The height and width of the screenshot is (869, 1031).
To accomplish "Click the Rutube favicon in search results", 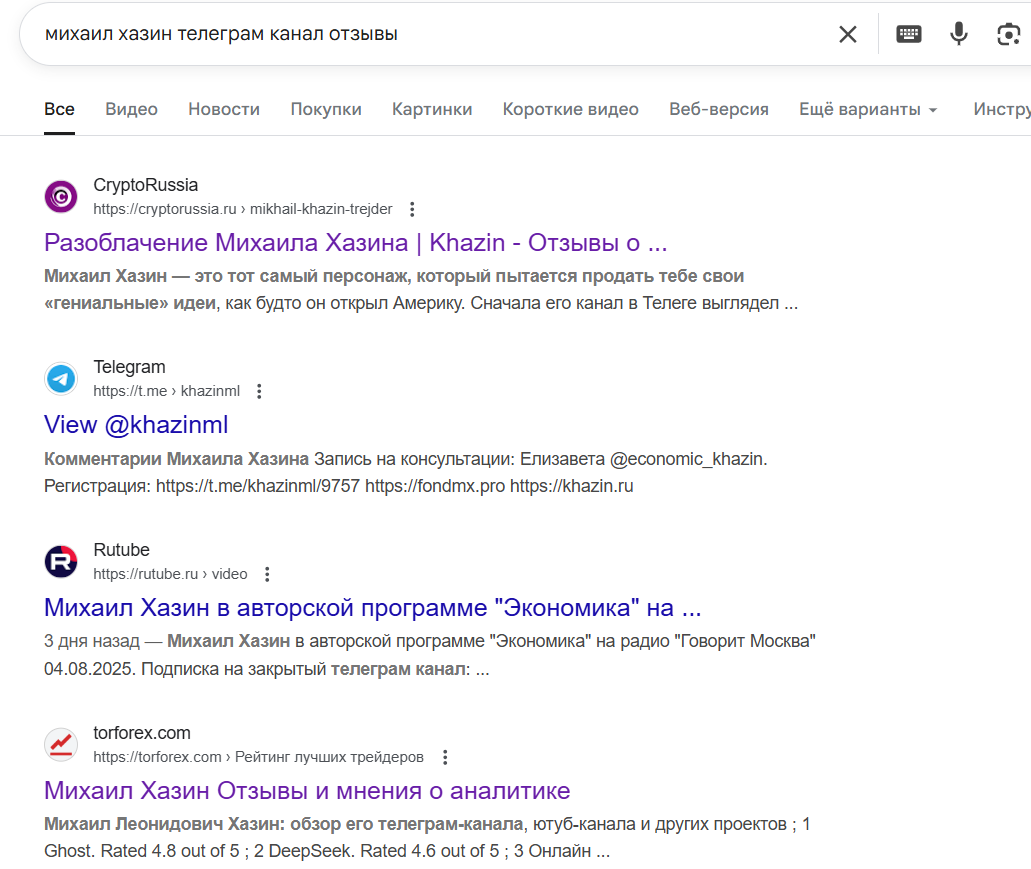I will pyautogui.click(x=60, y=561).
